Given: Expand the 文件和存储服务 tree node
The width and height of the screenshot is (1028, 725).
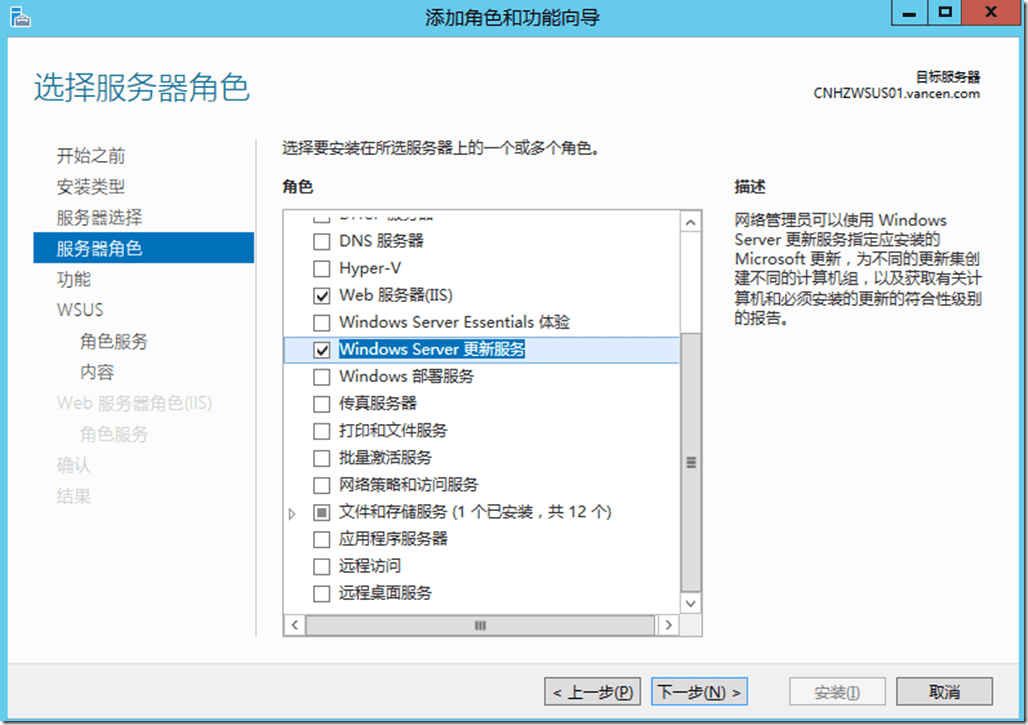Looking at the screenshot, I should coord(292,513).
